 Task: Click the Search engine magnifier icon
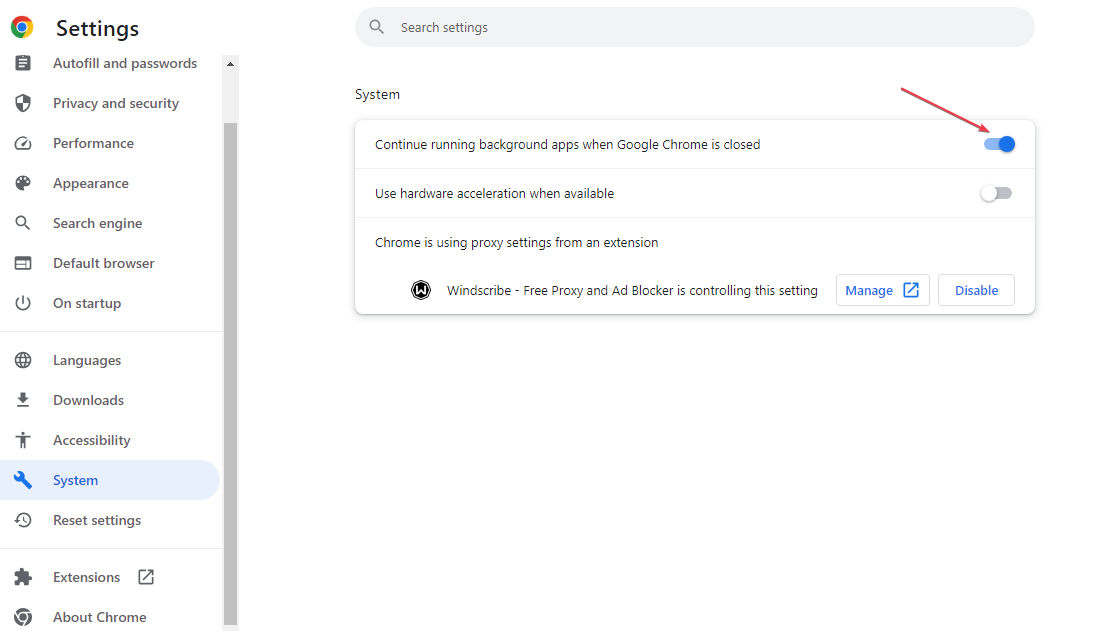[x=23, y=223]
